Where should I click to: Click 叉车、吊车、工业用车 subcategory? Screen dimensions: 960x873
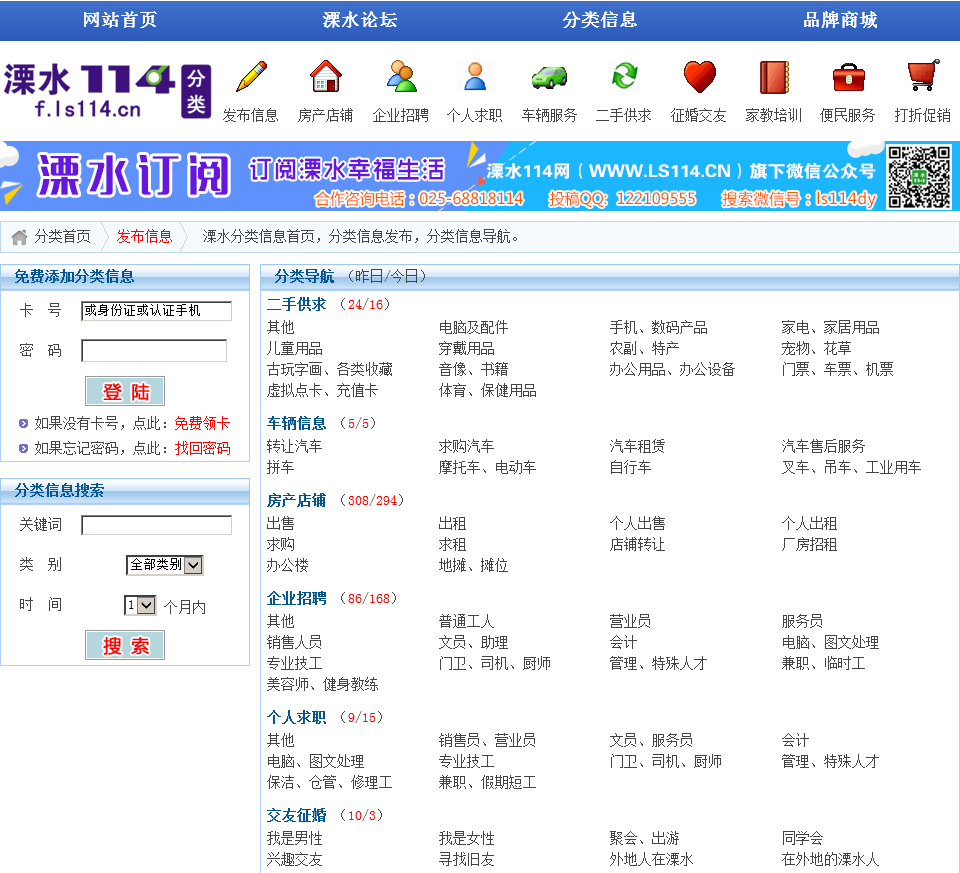click(852, 467)
